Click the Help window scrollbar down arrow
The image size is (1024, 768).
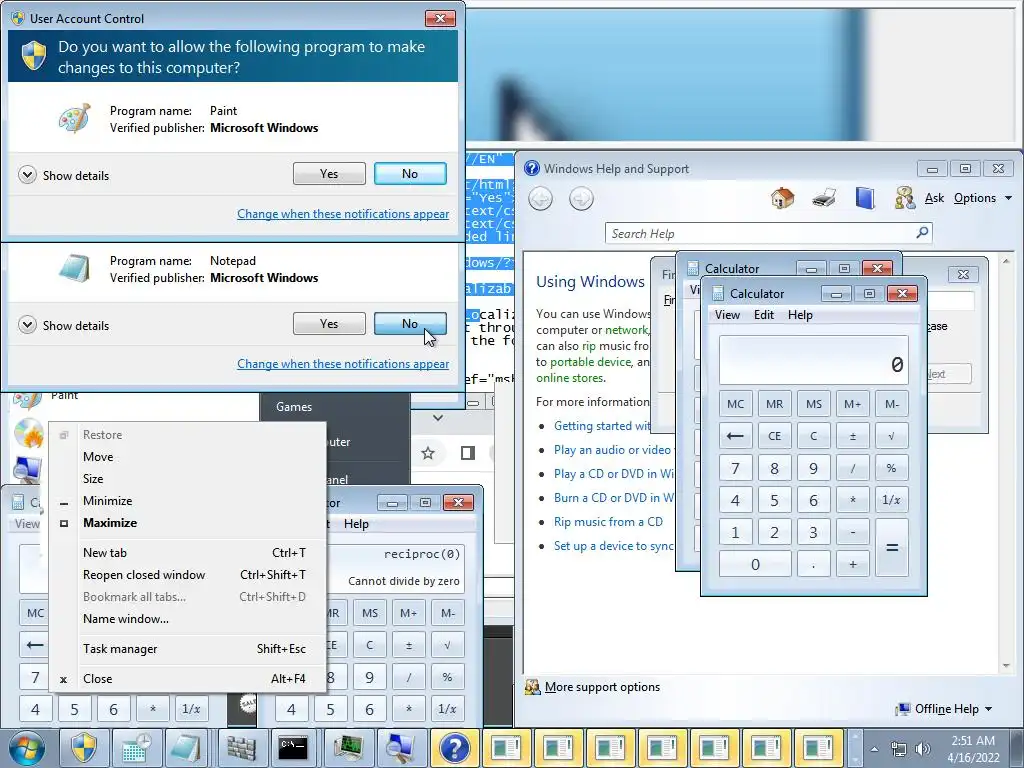(1006, 667)
